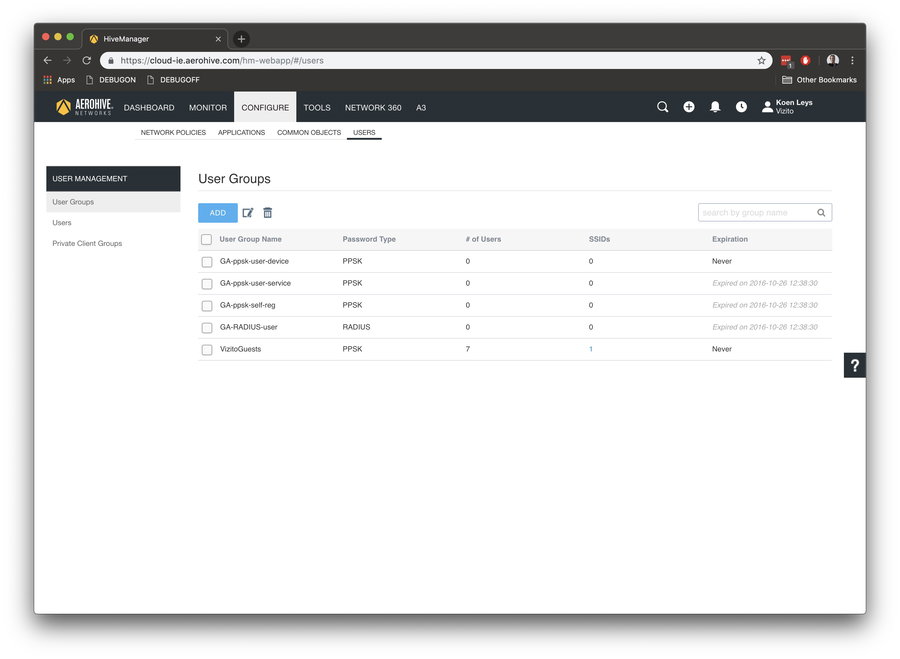Click the delete trash can icon
Image resolution: width=900 pixels, height=659 pixels.
[268, 213]
